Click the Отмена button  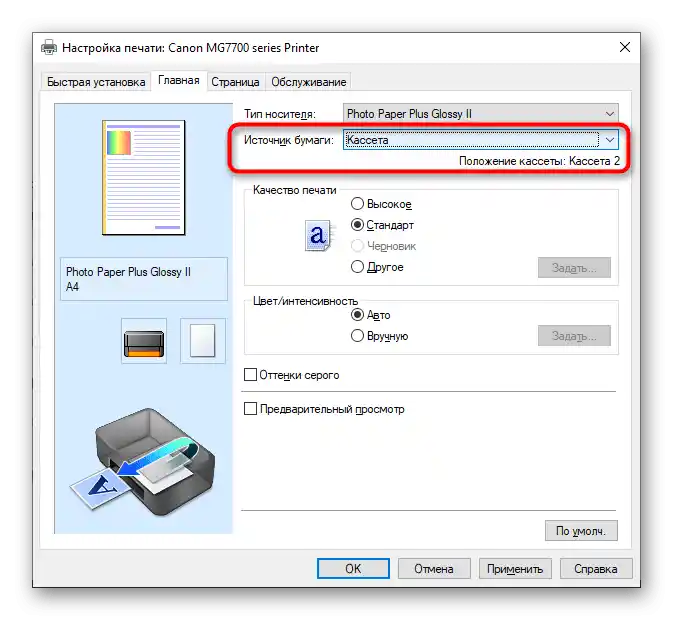434,569
